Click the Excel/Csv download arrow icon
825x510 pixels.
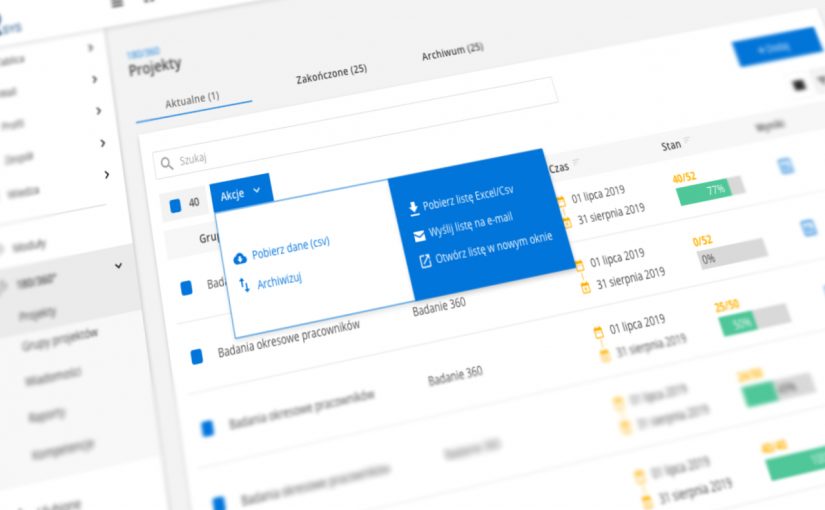pos(414,208)
